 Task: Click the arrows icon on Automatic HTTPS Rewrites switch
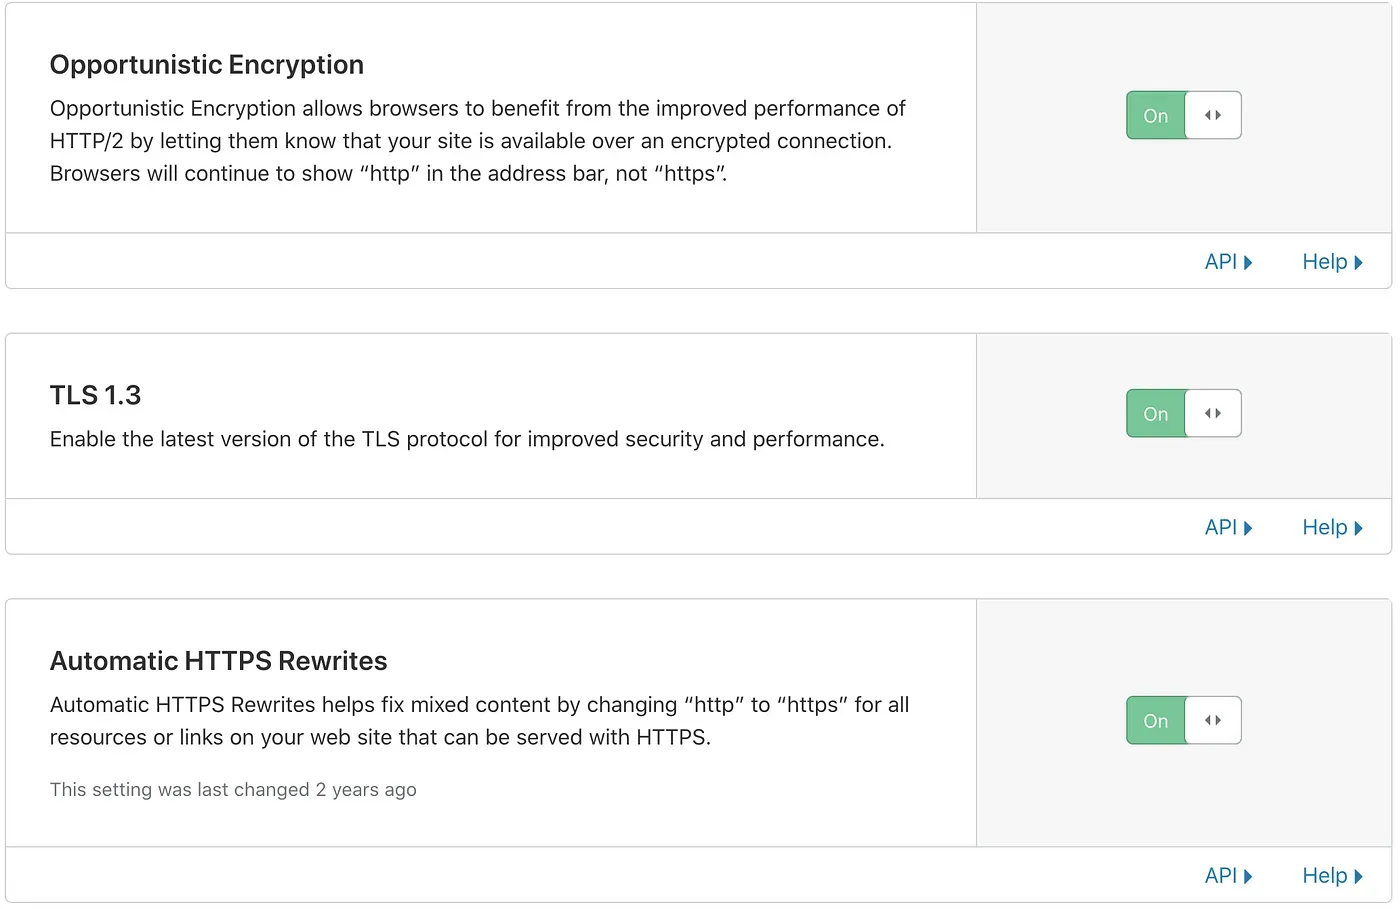point(1213,720)
